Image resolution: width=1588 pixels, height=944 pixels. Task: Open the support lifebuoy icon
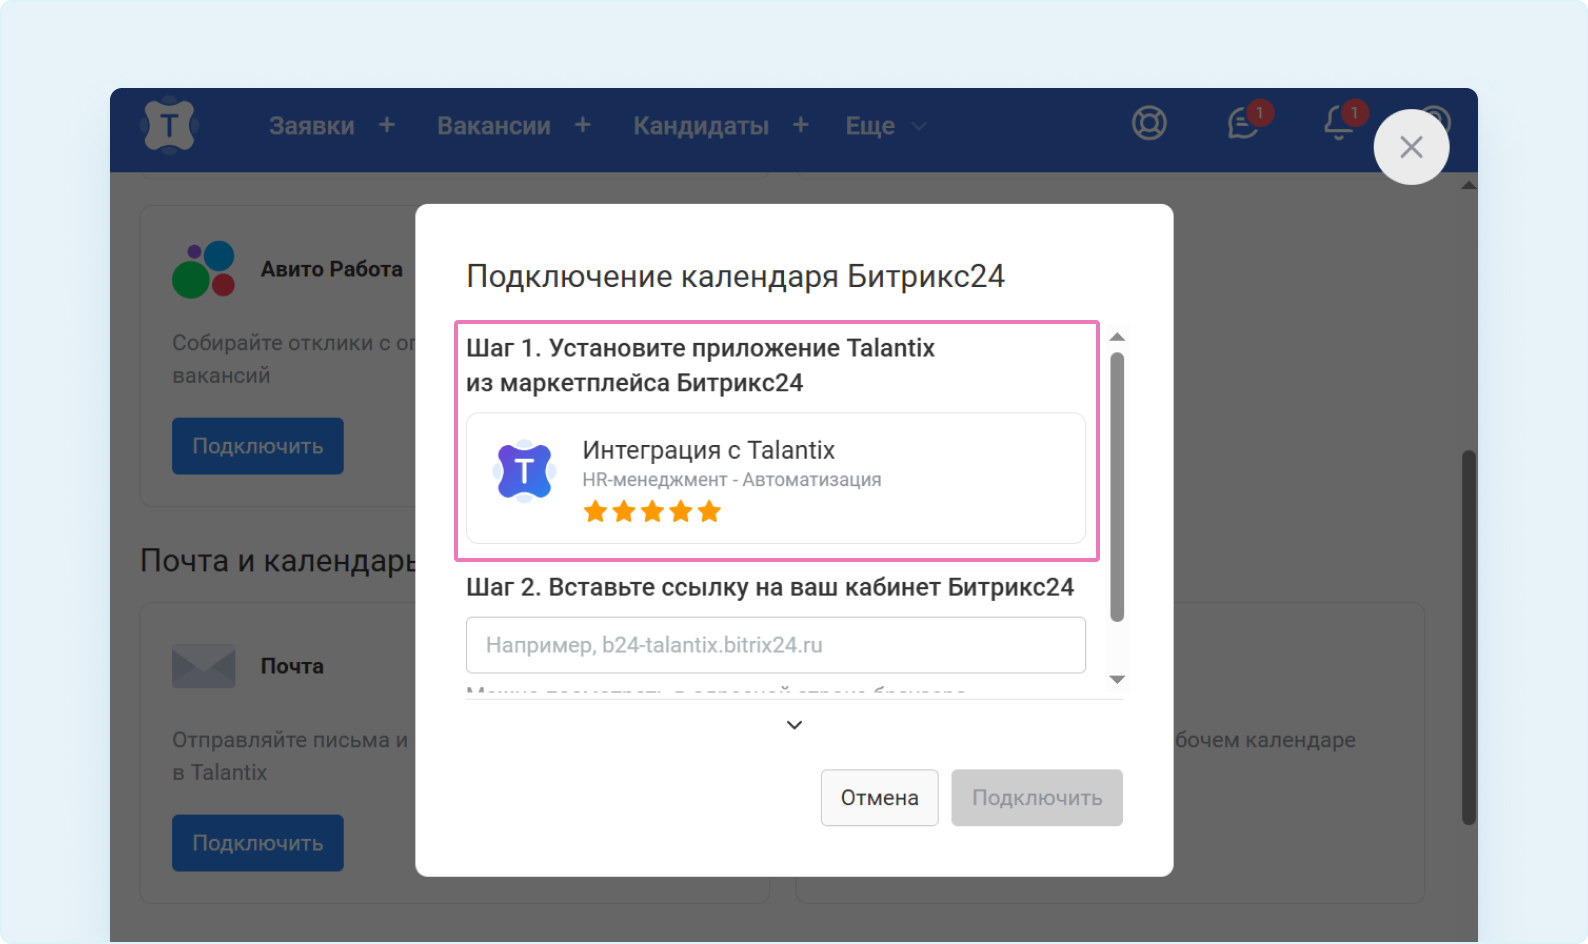pyautogui.click(x=1149, y=123)
